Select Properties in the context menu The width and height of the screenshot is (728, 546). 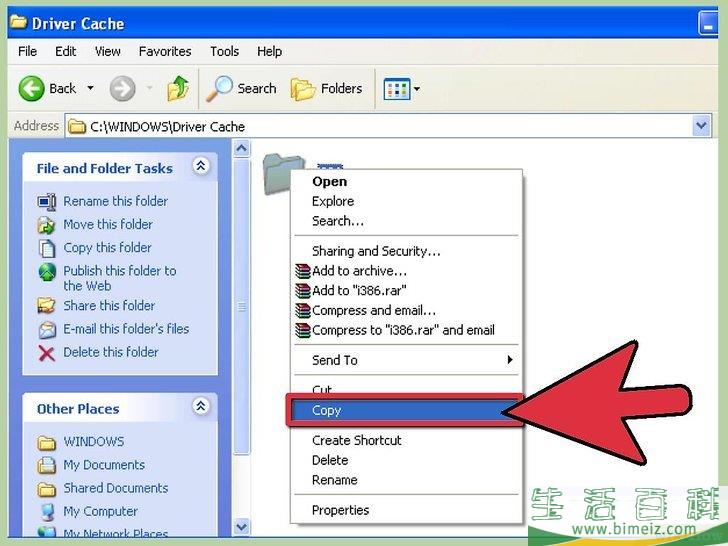pos(340,510)
